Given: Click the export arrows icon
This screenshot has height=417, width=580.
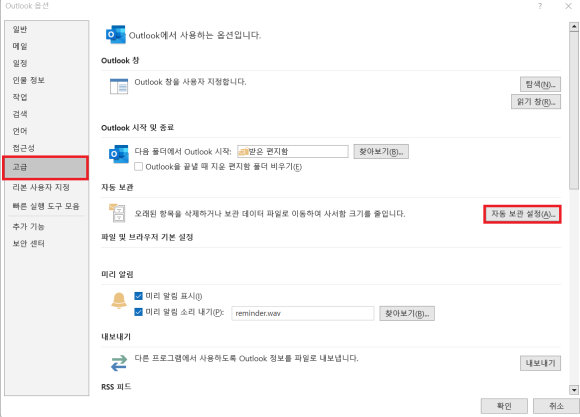Looking at the screenshot, I should pyautogui.click(x=119, y=363).
